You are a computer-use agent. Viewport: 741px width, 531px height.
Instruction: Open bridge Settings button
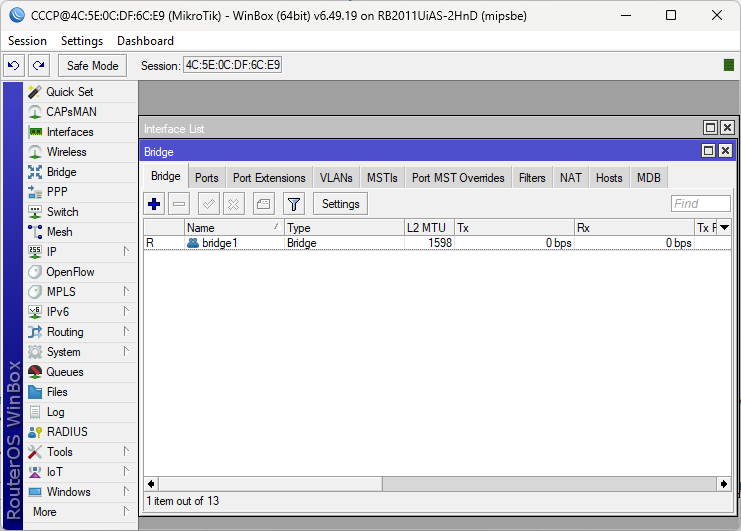coord(340,204)
